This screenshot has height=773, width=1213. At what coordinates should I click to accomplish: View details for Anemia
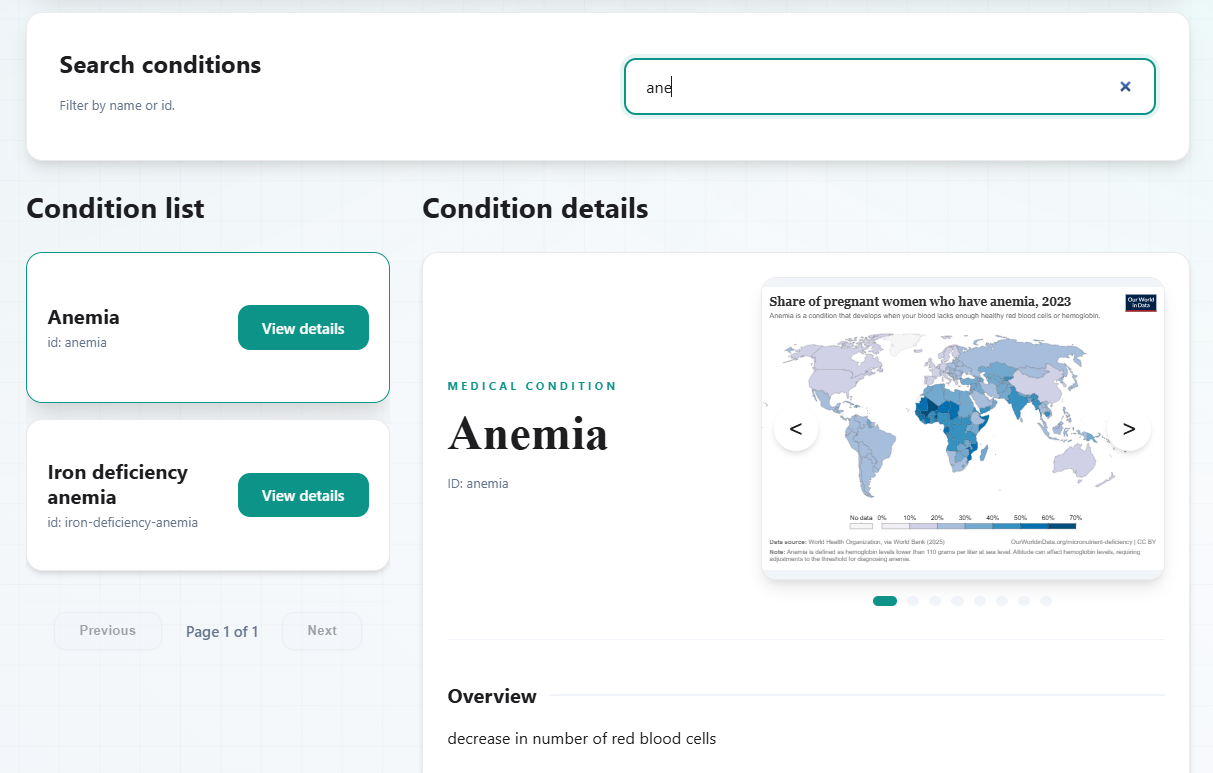tap(303, 327)
